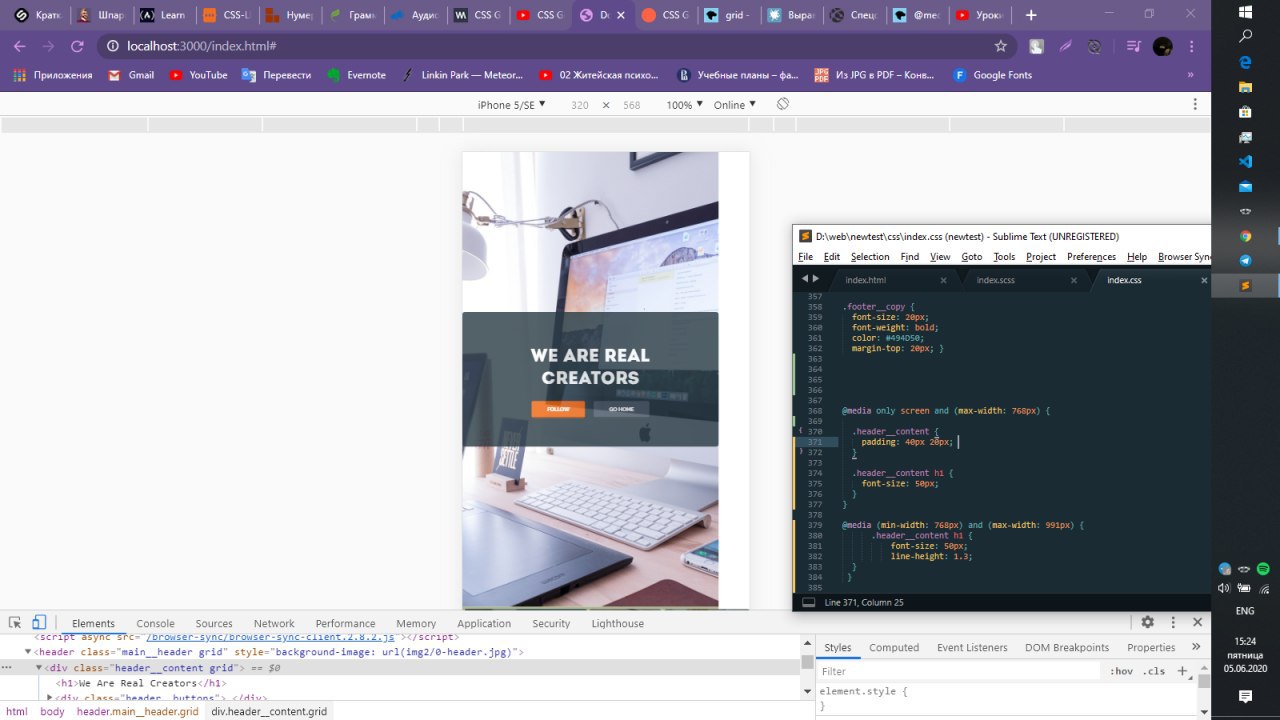Click the Gmail bookmark

click(131, 75)
